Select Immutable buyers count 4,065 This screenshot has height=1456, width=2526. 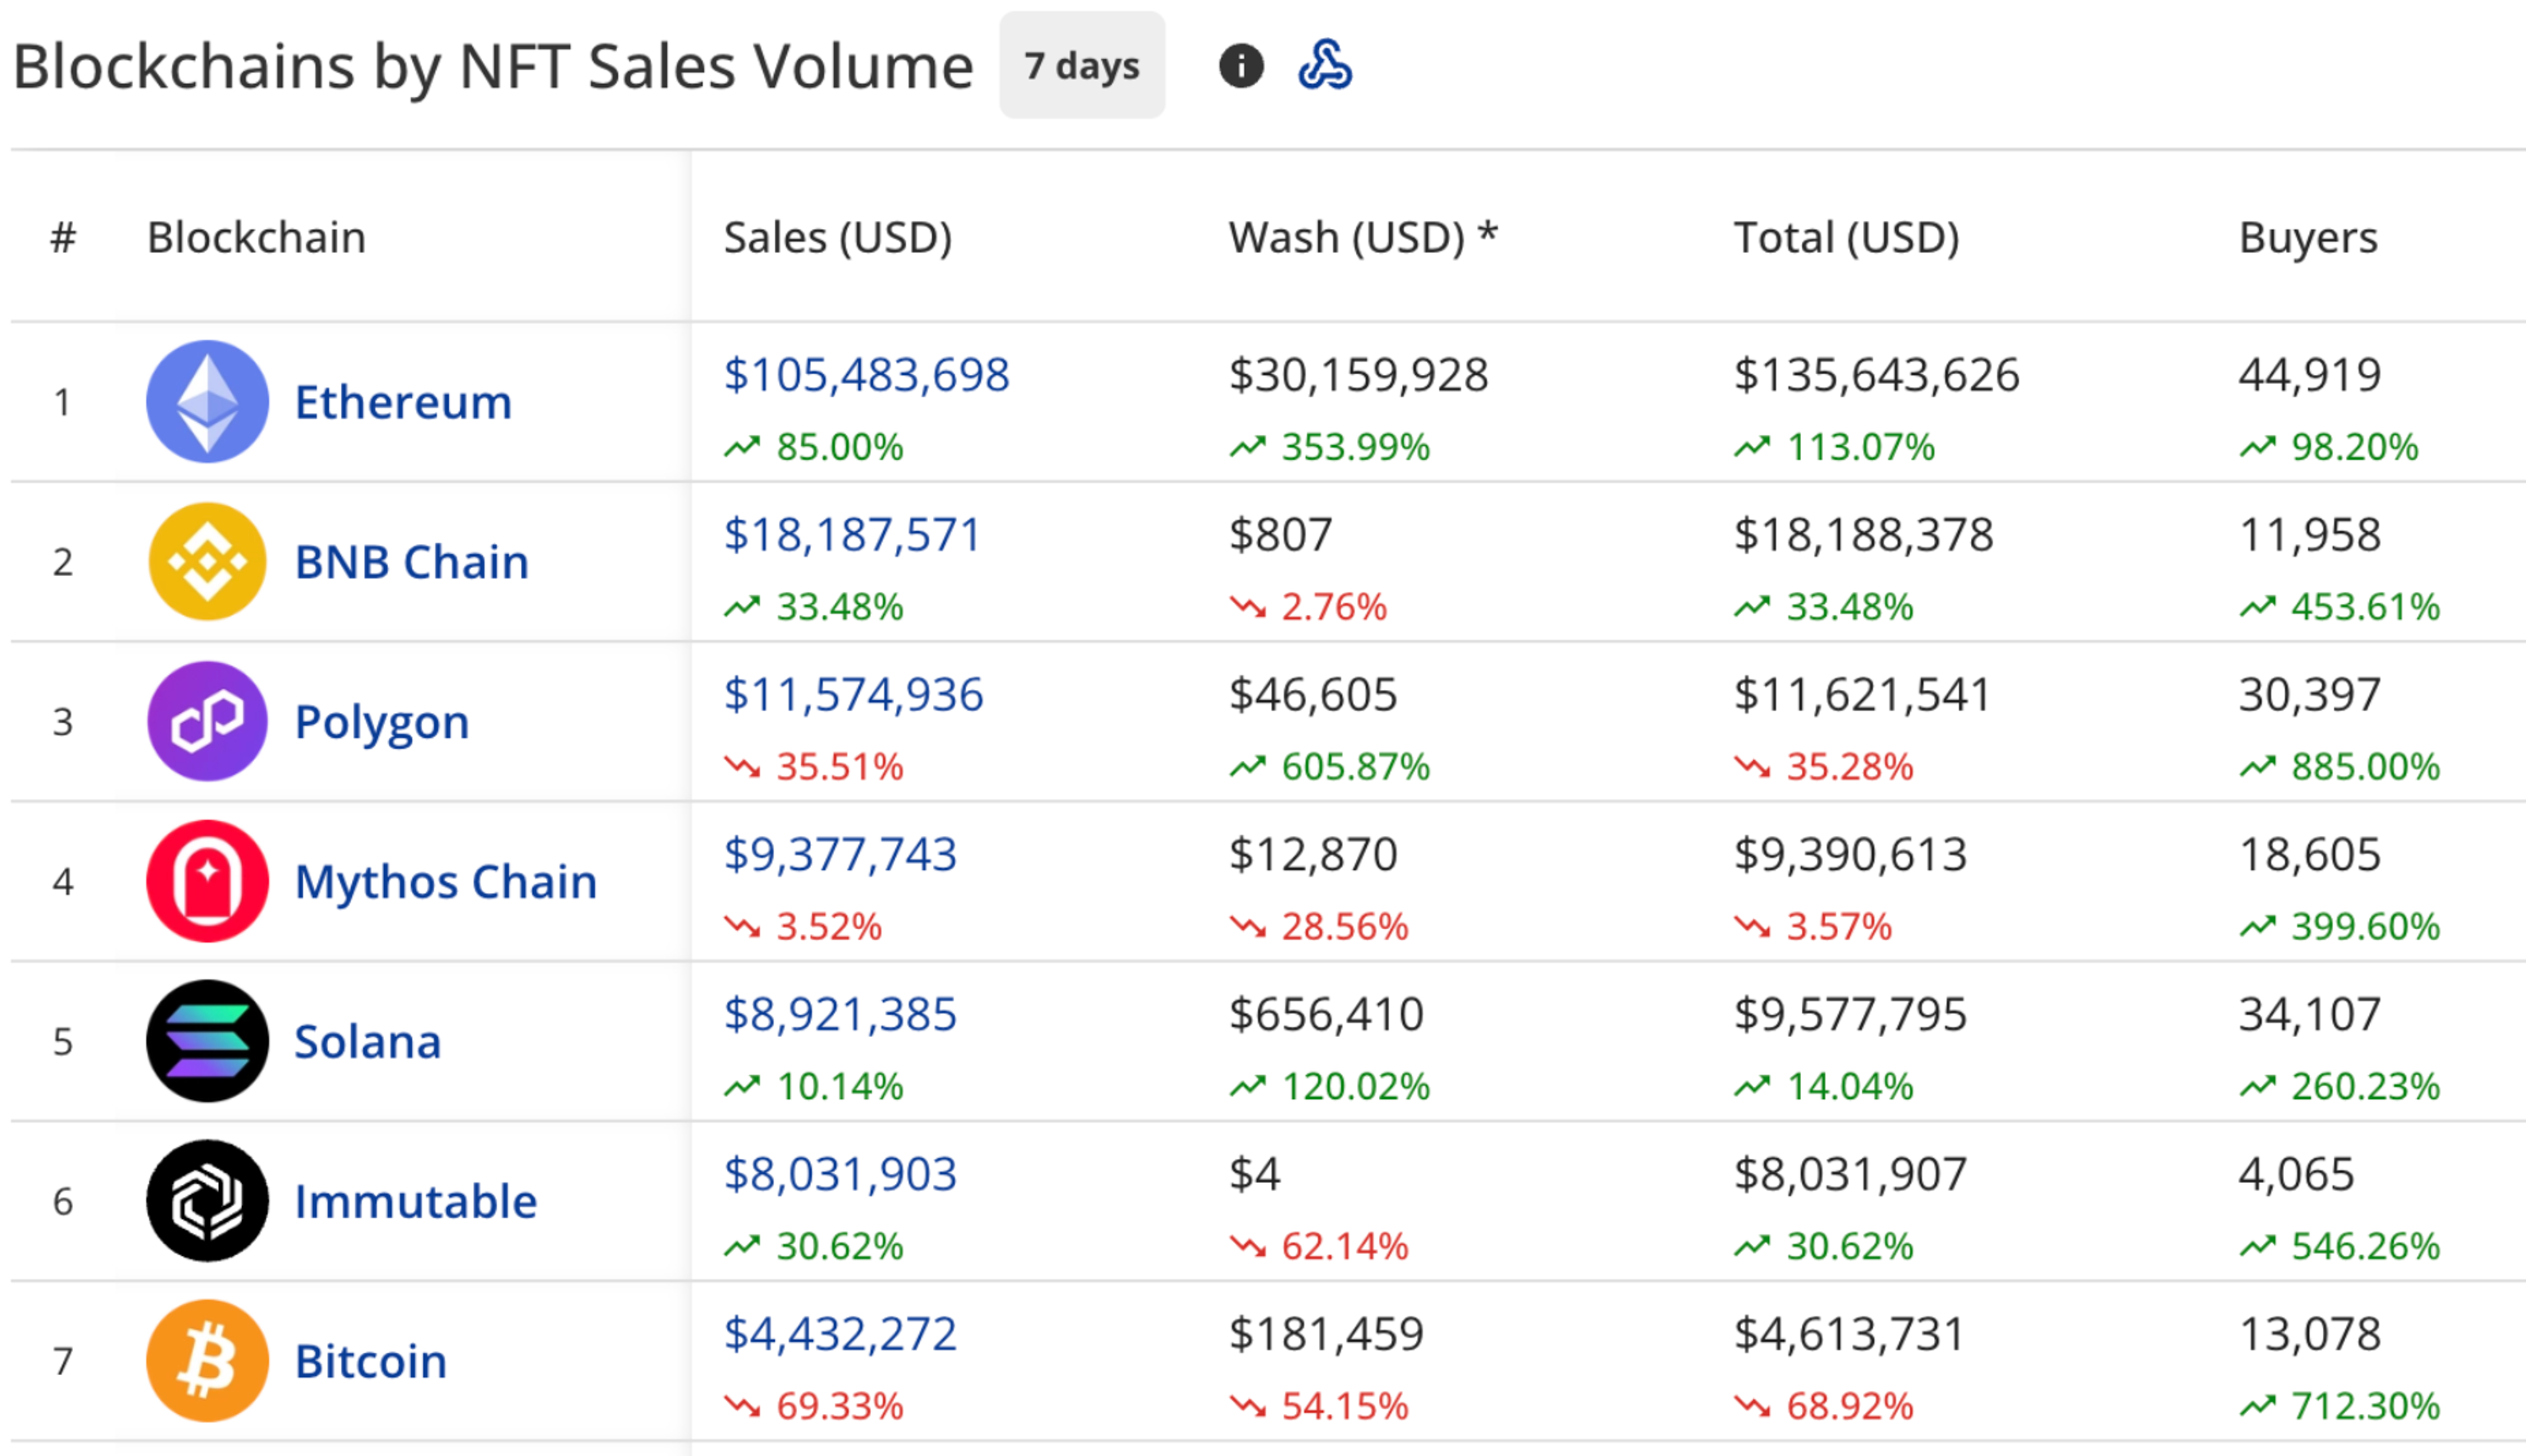point(2296,1175)
